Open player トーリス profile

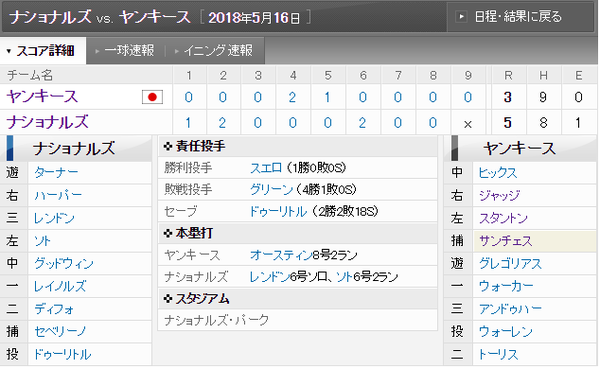pyautogui.click(x=498, y=354)
